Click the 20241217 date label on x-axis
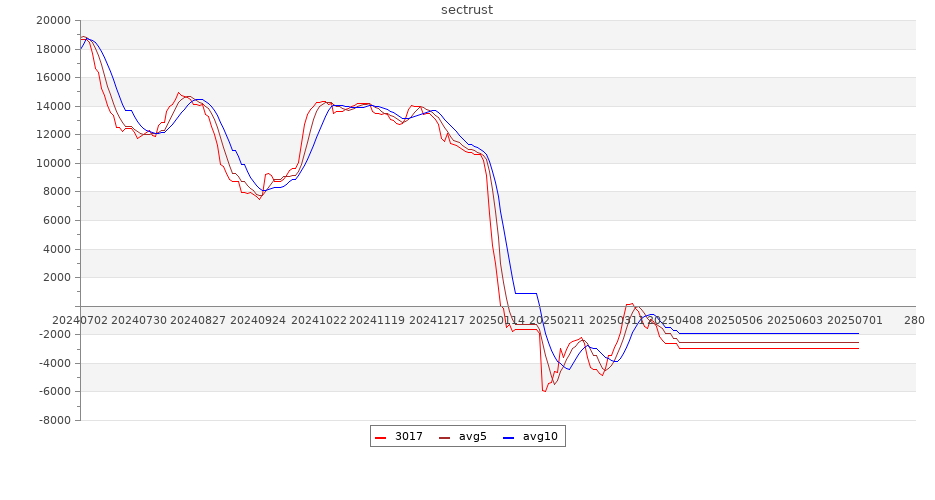This screenshot has height=500, width=935. [x=436, y=320]
